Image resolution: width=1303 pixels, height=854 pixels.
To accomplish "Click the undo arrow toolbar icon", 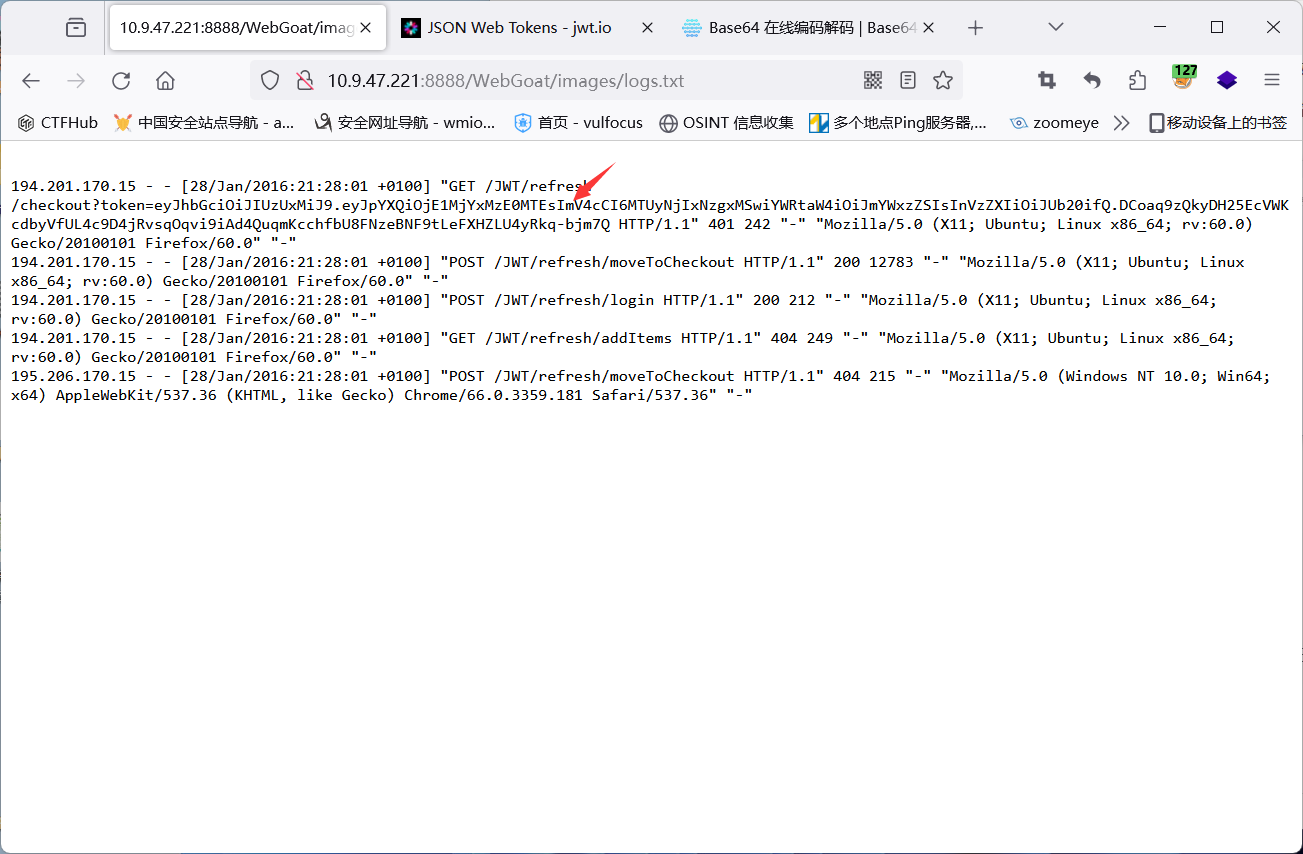I will coord(1092,81).
